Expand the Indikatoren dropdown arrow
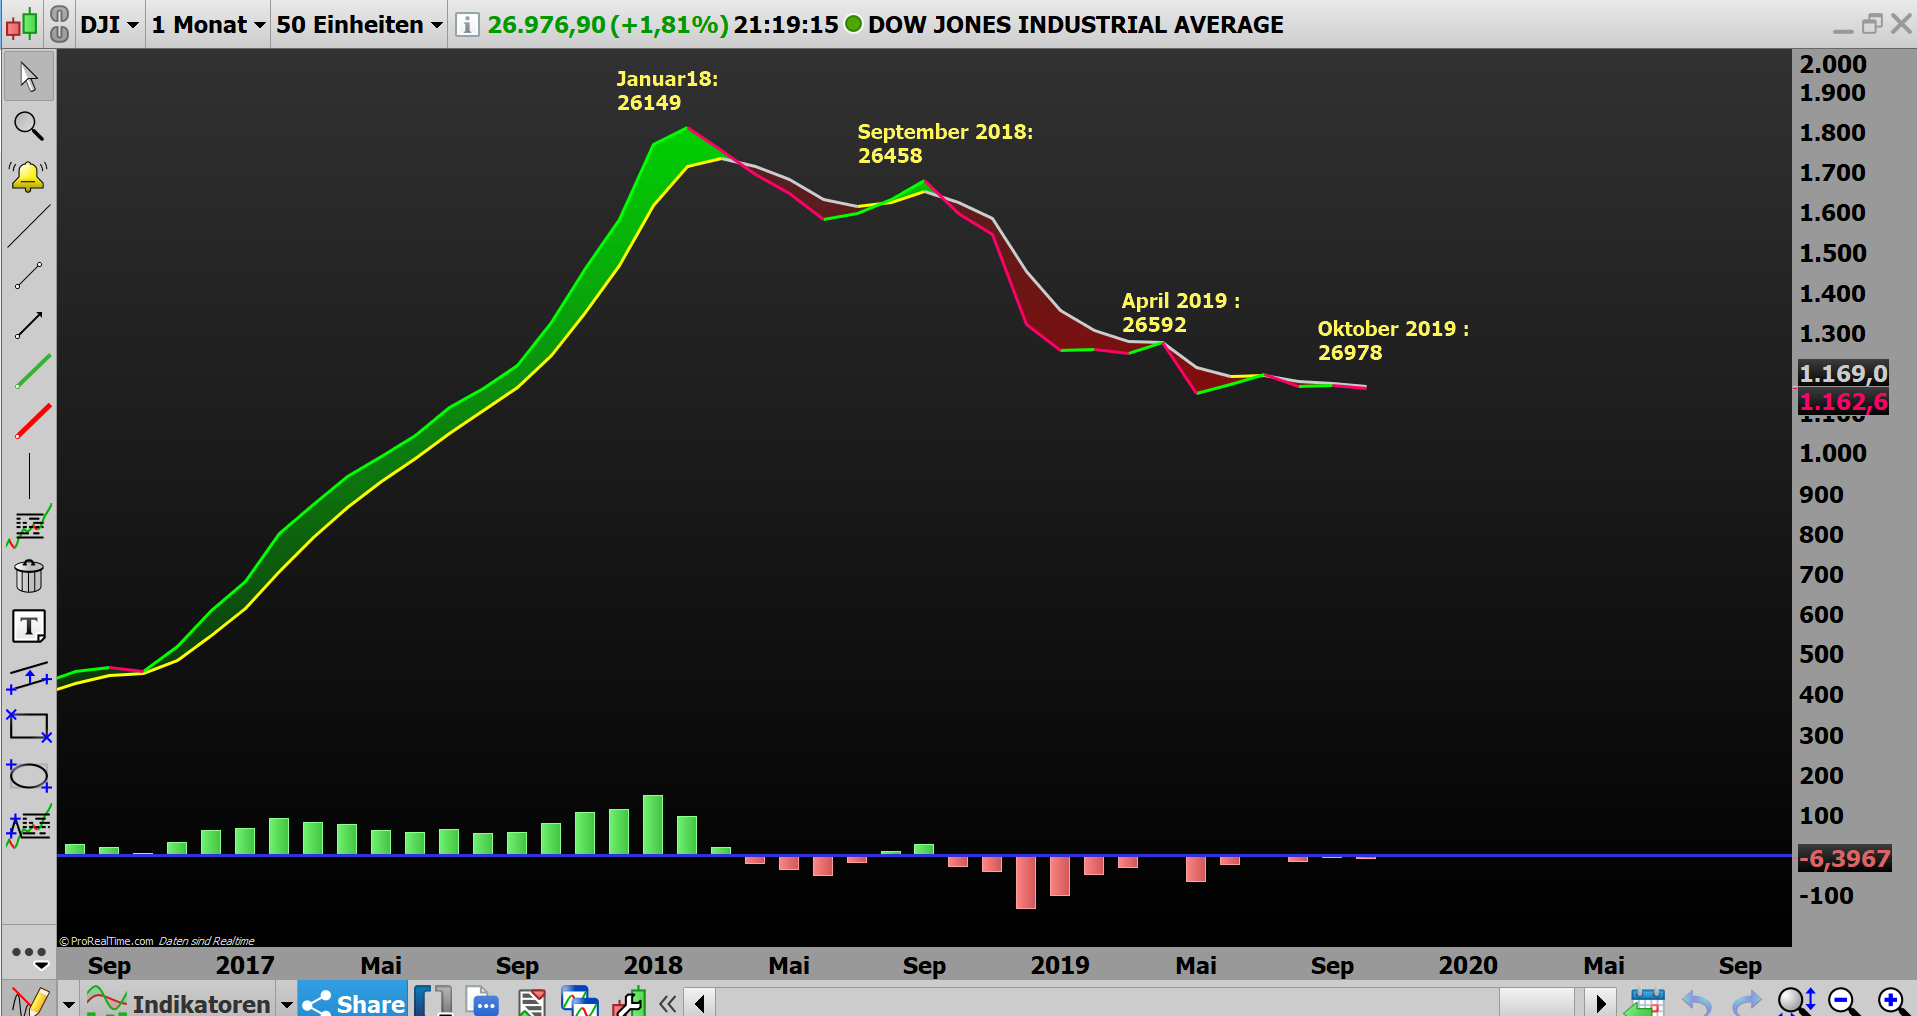The width and height of the screenshot is (1917, 1016). (286, 1003)
